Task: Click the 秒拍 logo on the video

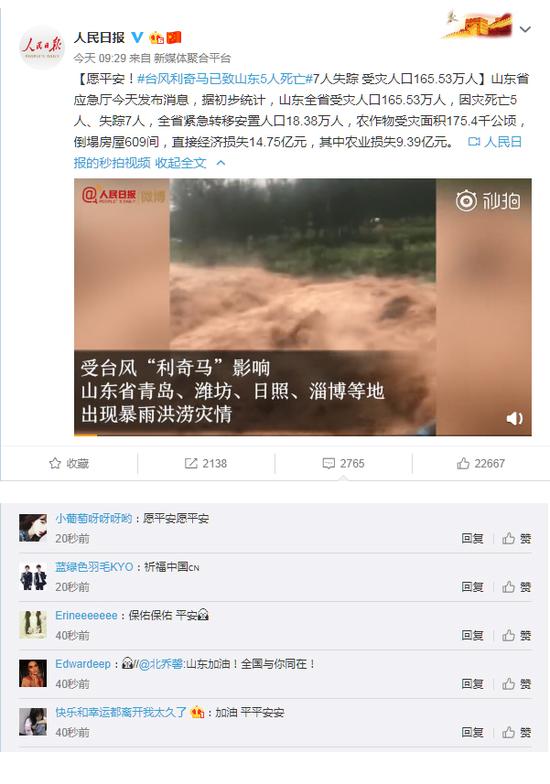Action: [488, 200]
